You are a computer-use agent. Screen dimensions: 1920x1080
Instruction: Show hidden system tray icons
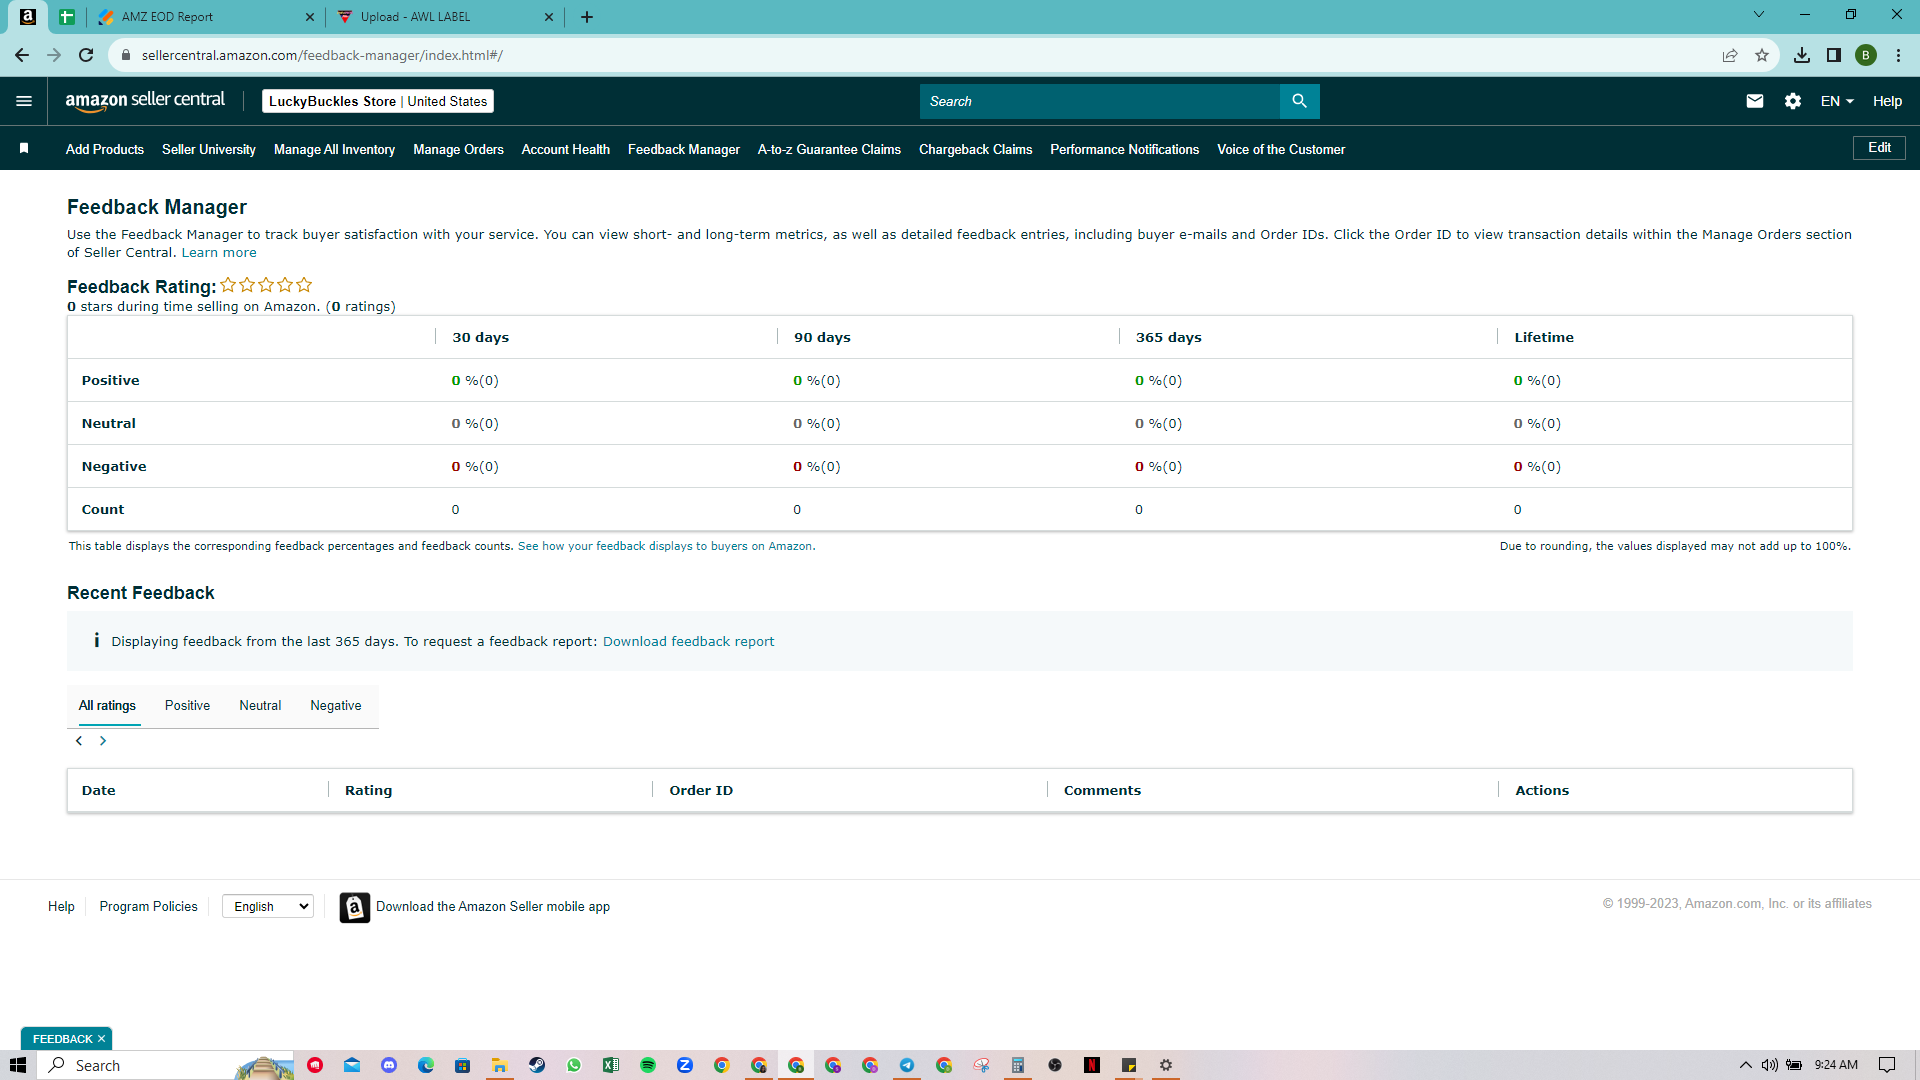click(x=1746, y=1065)
